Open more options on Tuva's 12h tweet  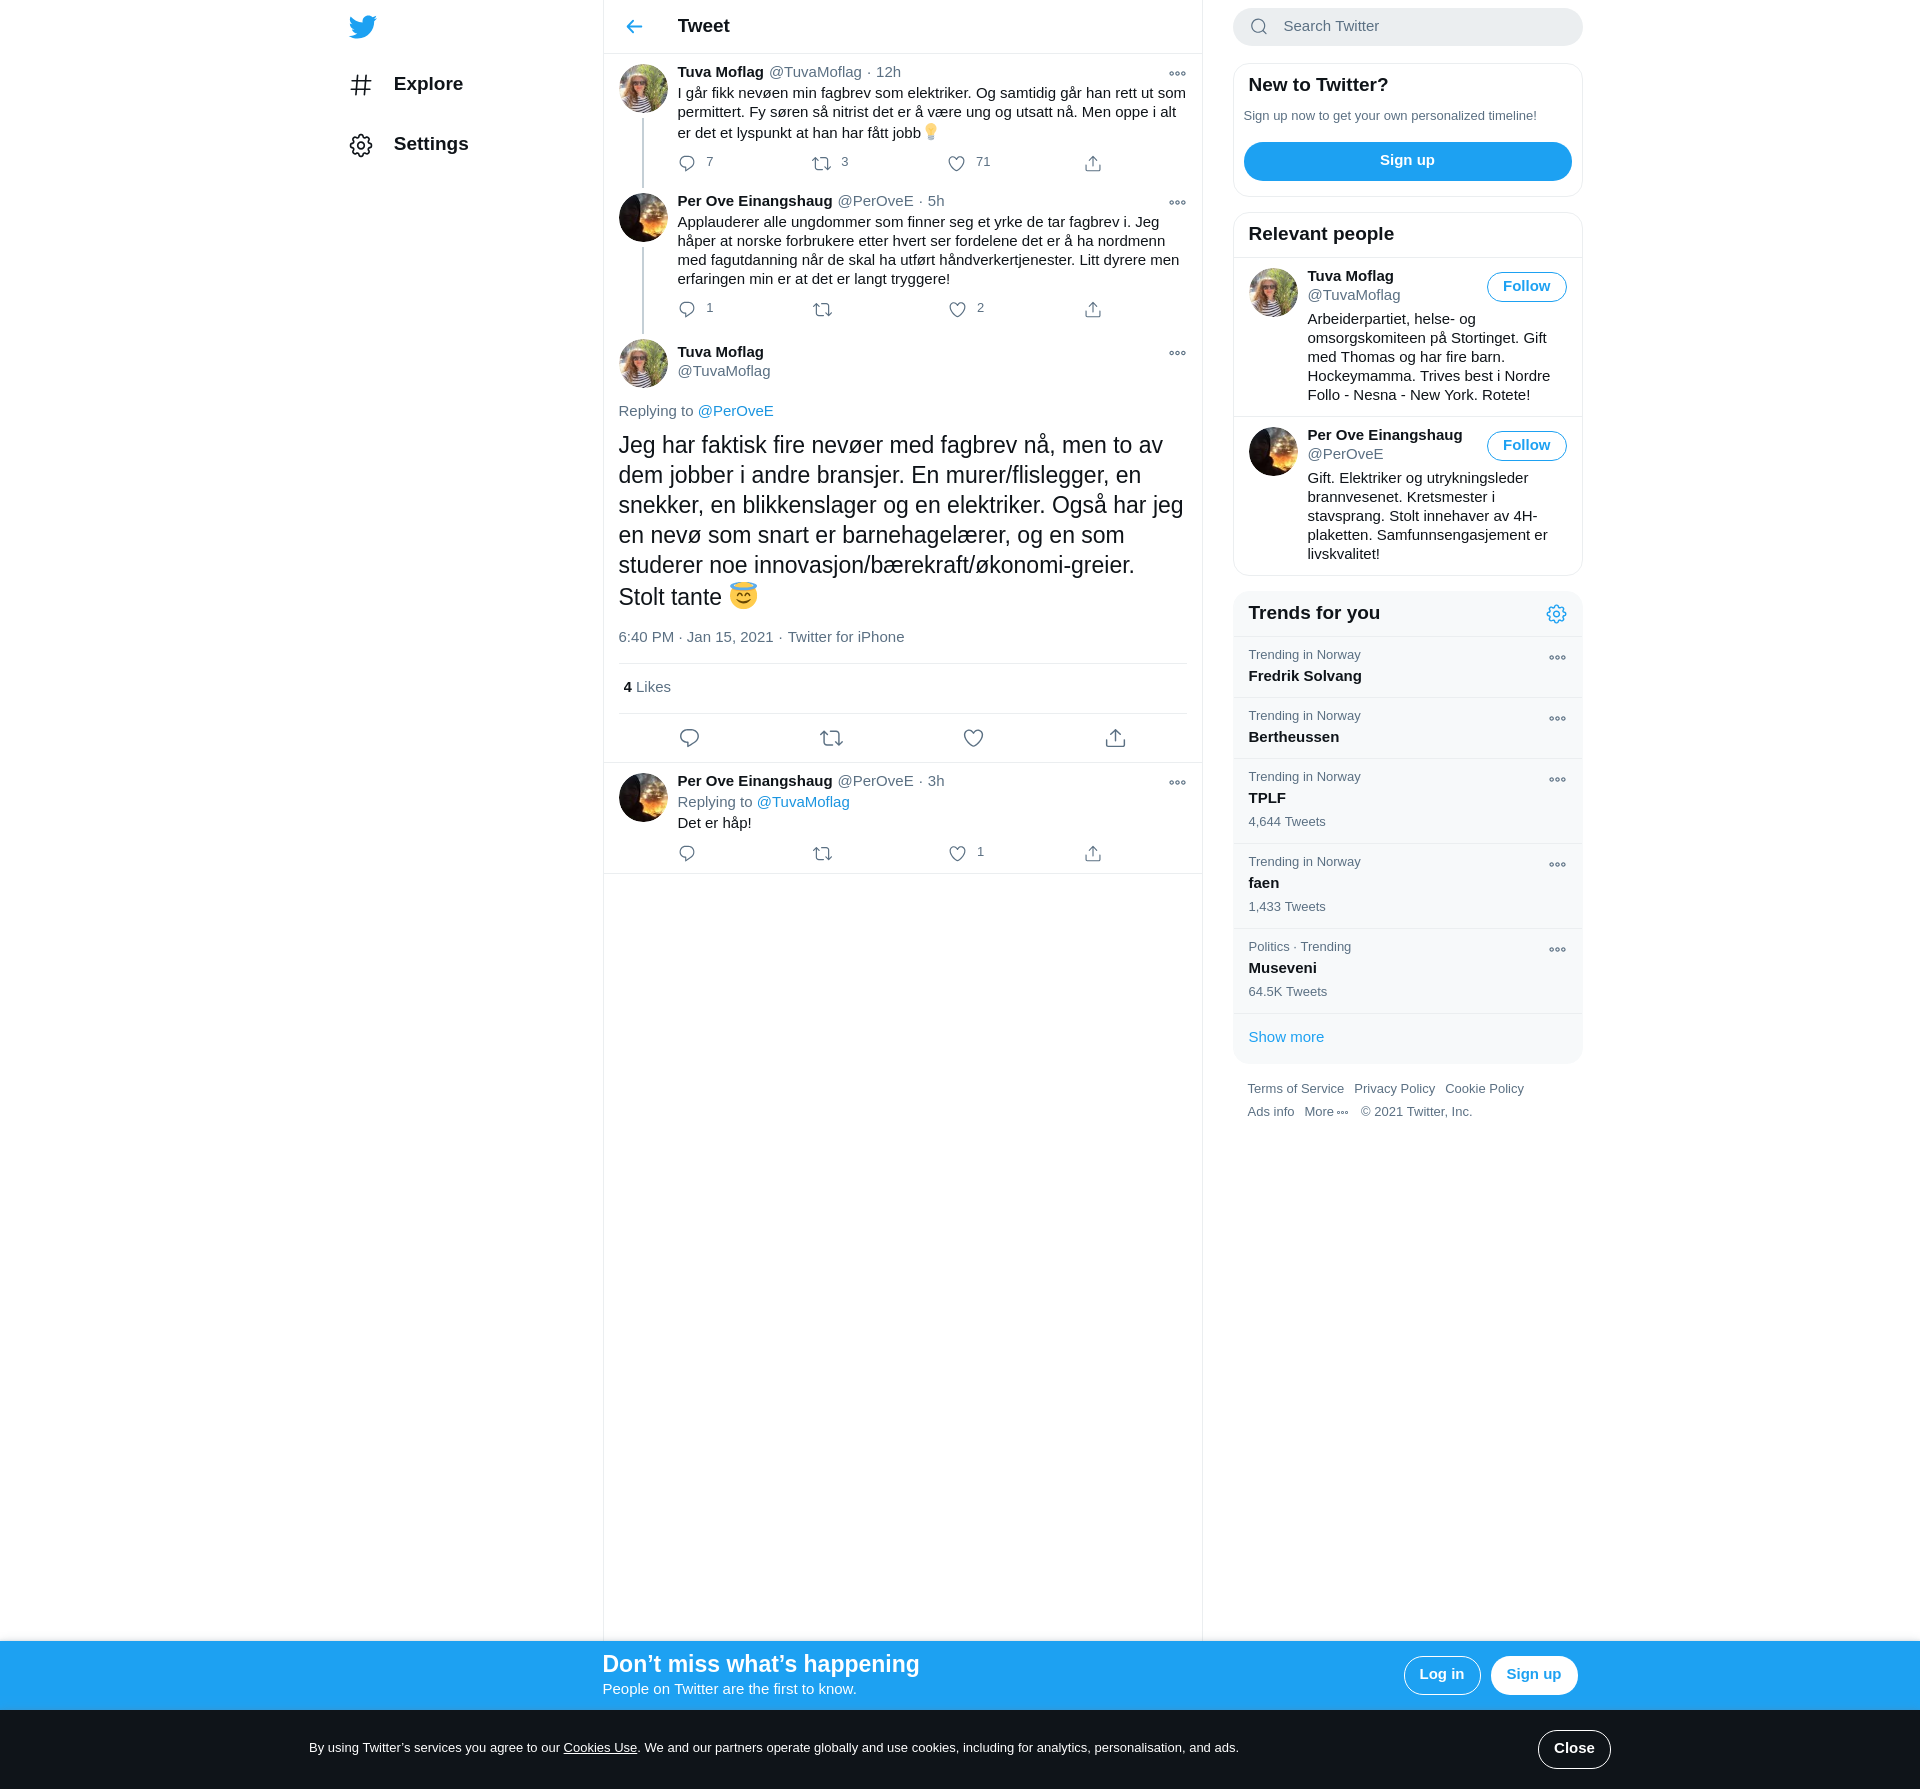pyautogui.click(x=1177, y=73)
